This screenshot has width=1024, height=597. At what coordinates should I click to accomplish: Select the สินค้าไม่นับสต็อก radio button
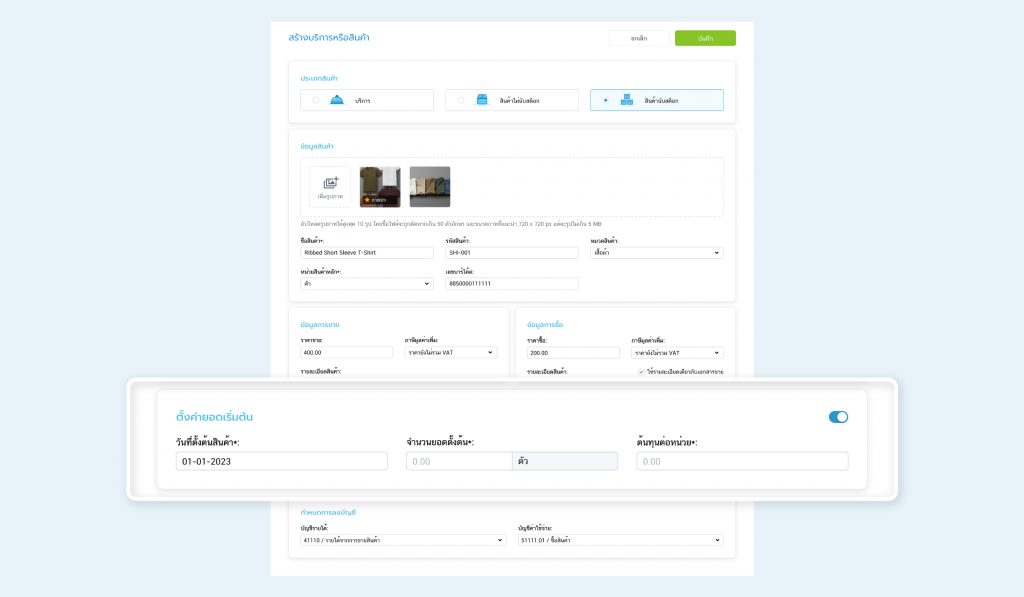461,100
